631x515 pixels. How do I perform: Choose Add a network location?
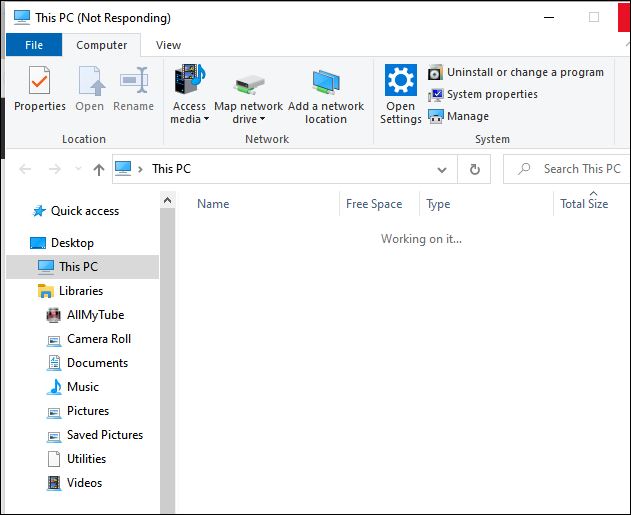[x=326, y=95]
